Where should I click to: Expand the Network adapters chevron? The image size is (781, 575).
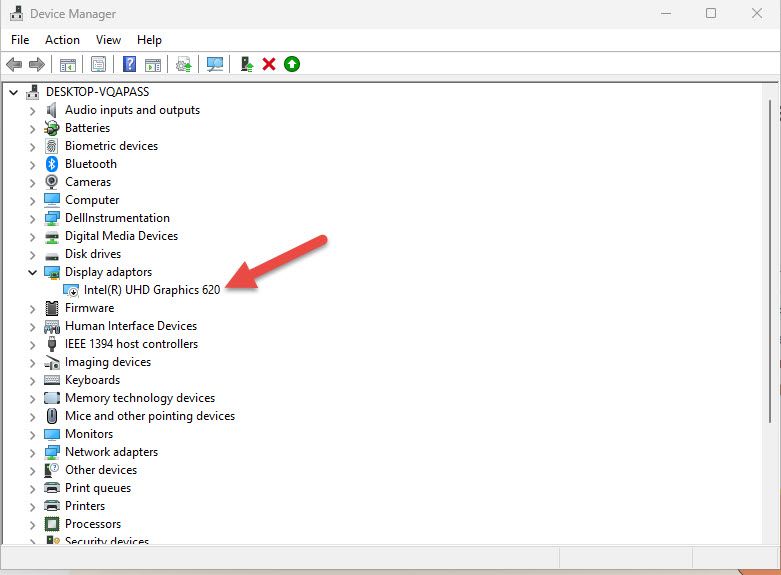coord(32,452)
